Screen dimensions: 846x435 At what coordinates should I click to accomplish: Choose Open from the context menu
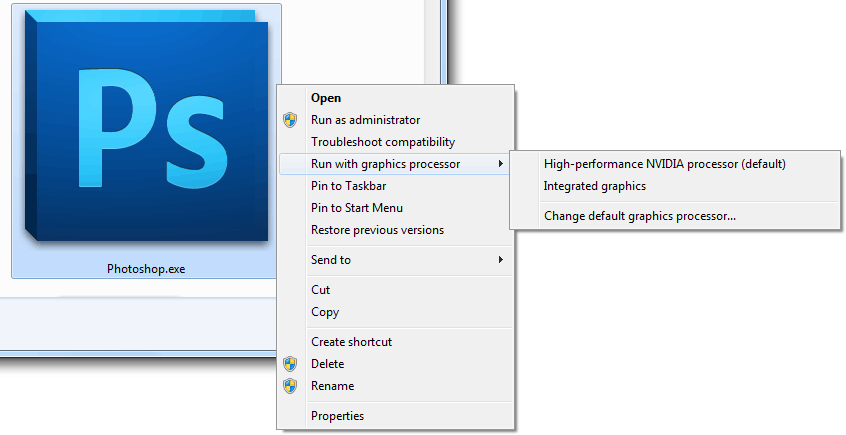395,98
